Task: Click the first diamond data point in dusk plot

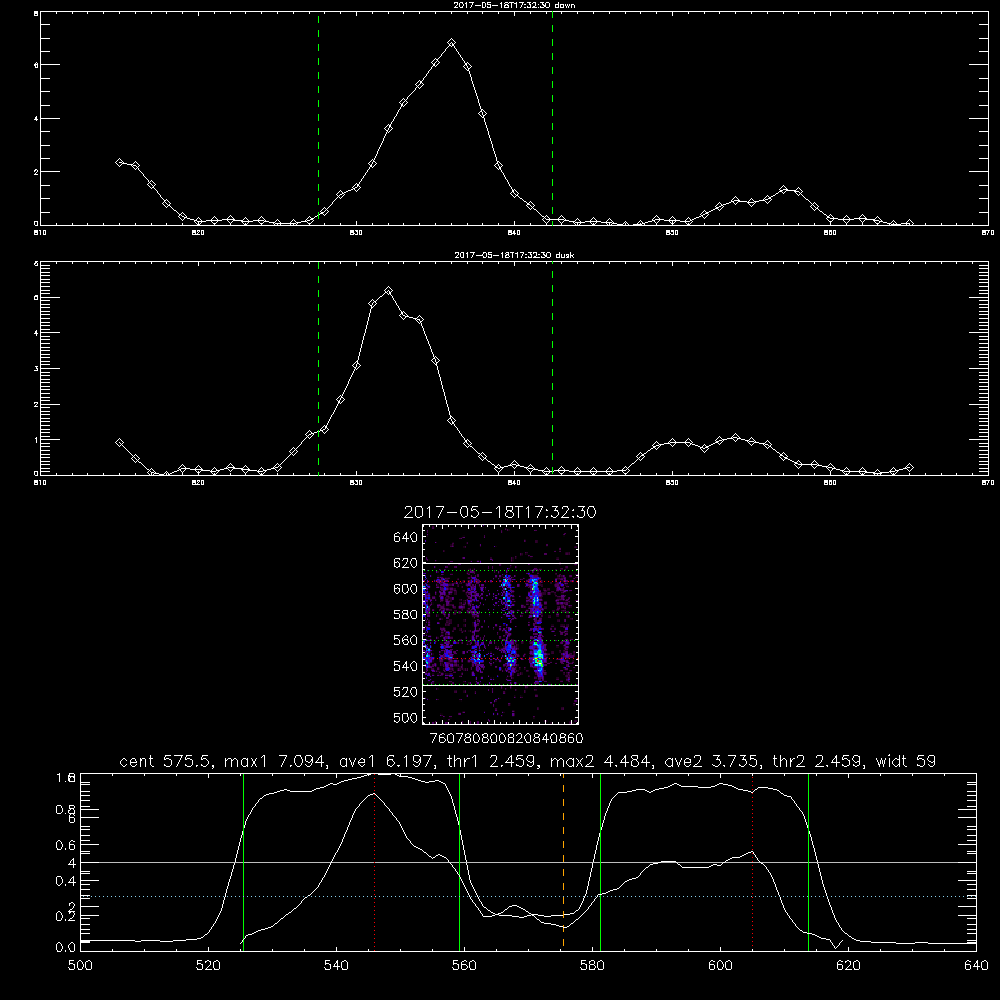Action: 119,443
